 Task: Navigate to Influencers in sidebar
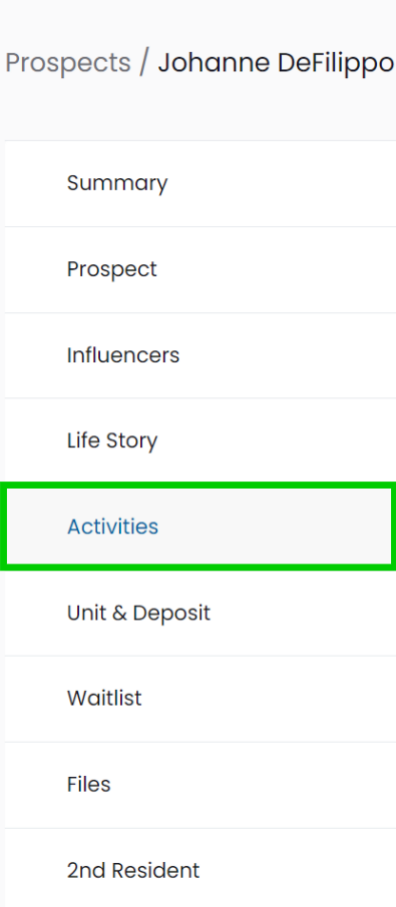(x=200, y=355)
